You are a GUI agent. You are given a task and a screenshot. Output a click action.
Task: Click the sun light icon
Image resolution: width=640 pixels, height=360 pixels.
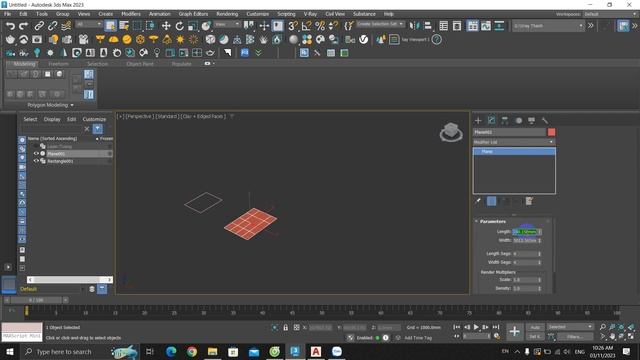180,40
